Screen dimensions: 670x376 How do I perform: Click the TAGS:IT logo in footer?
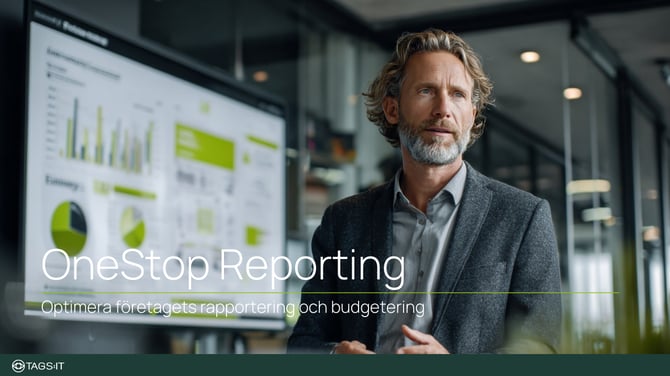(x=38, y=366)
